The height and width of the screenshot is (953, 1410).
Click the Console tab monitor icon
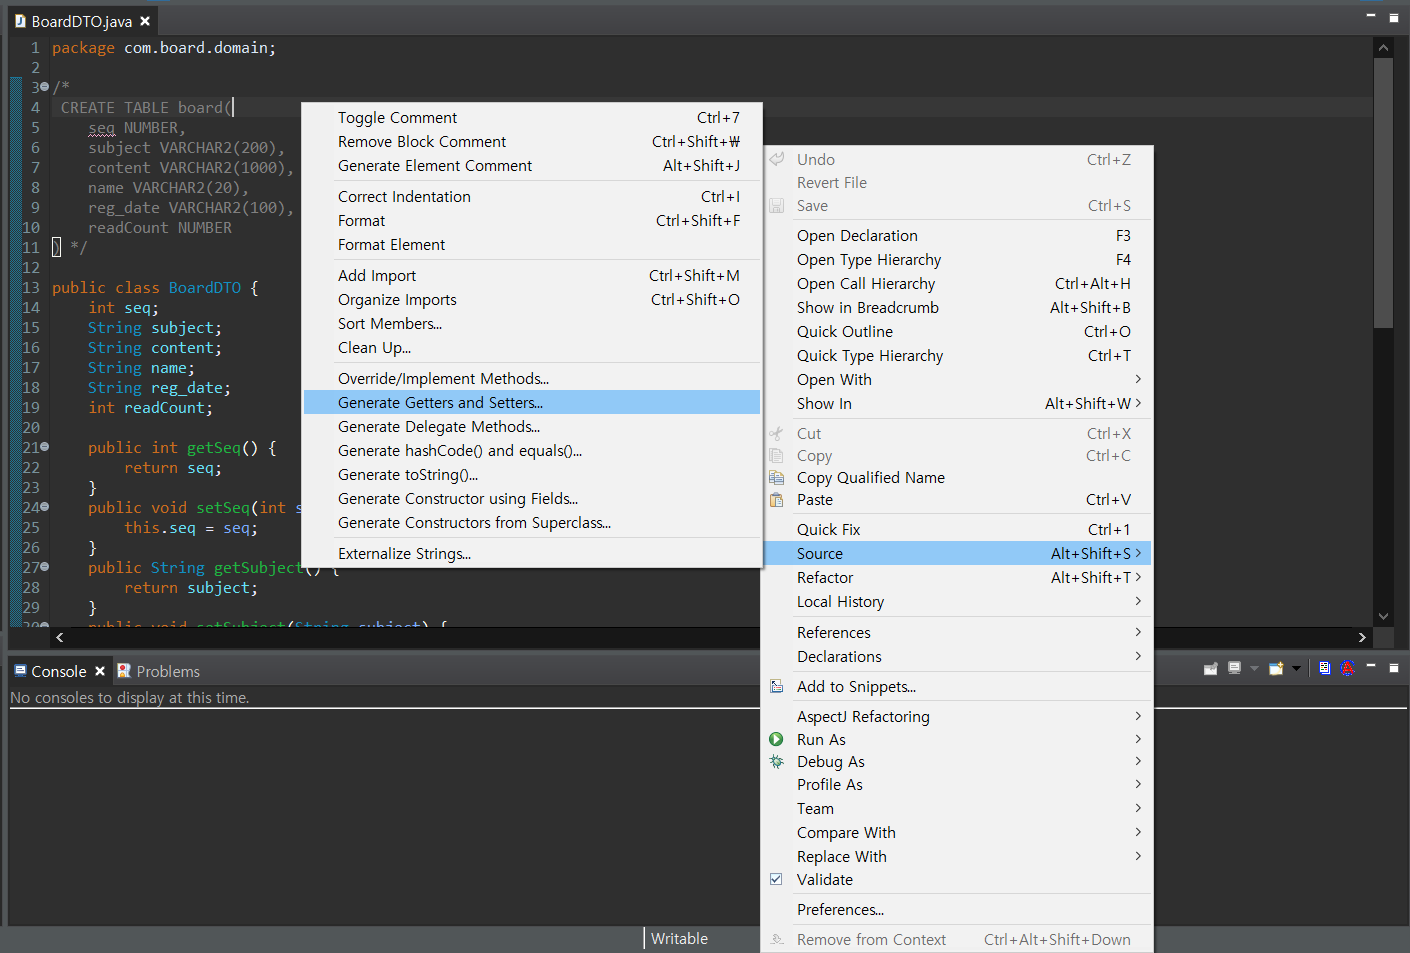click(x=20, y=671)
